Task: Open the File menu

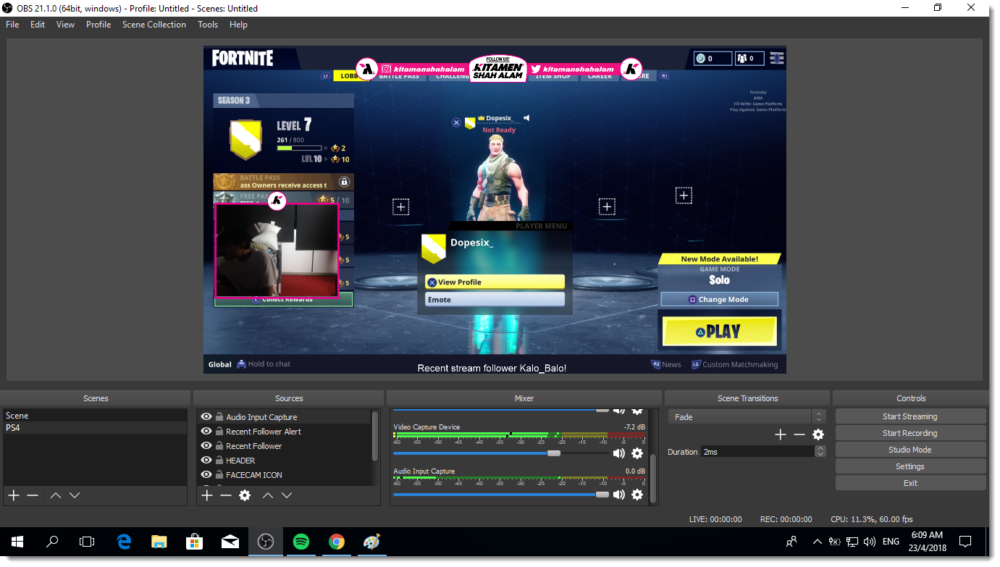Action: point(12,25)
